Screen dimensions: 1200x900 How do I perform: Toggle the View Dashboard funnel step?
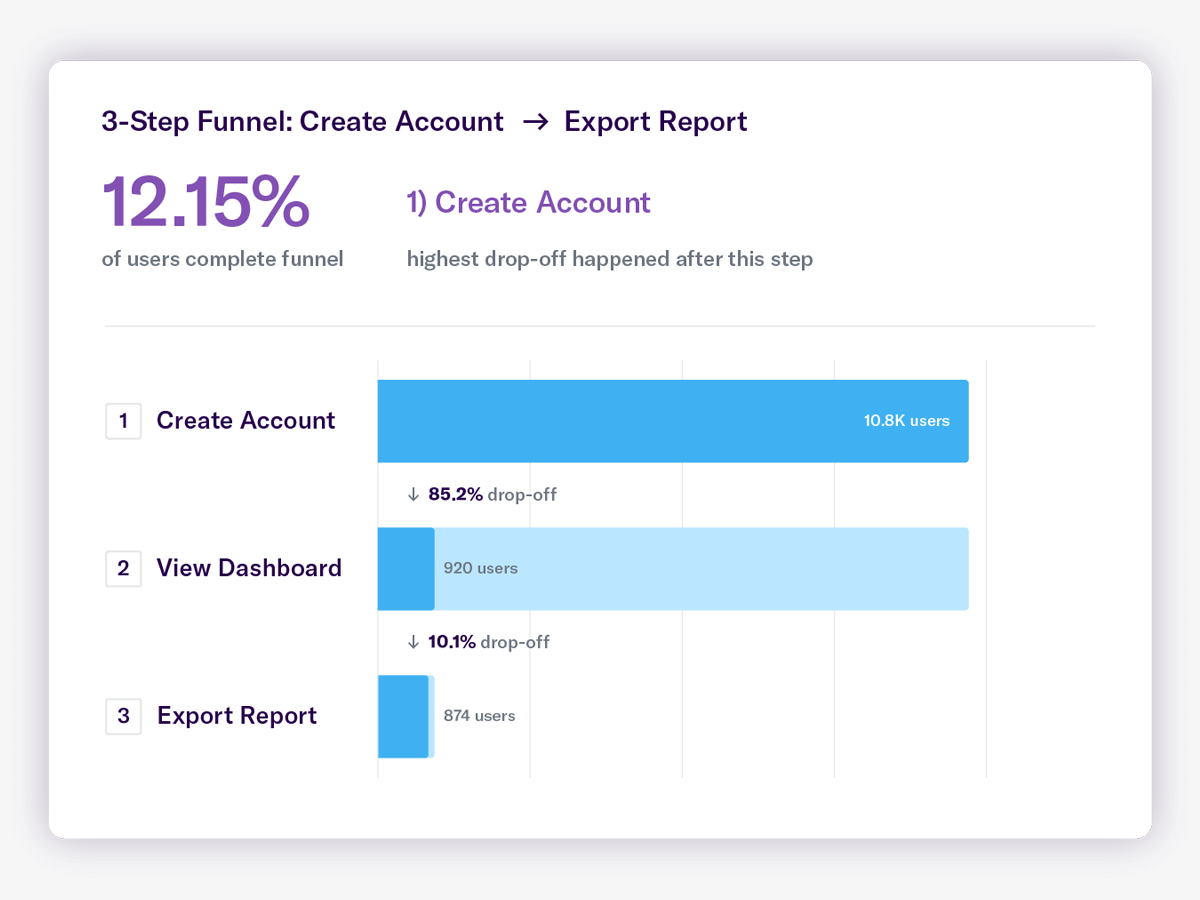249,568
